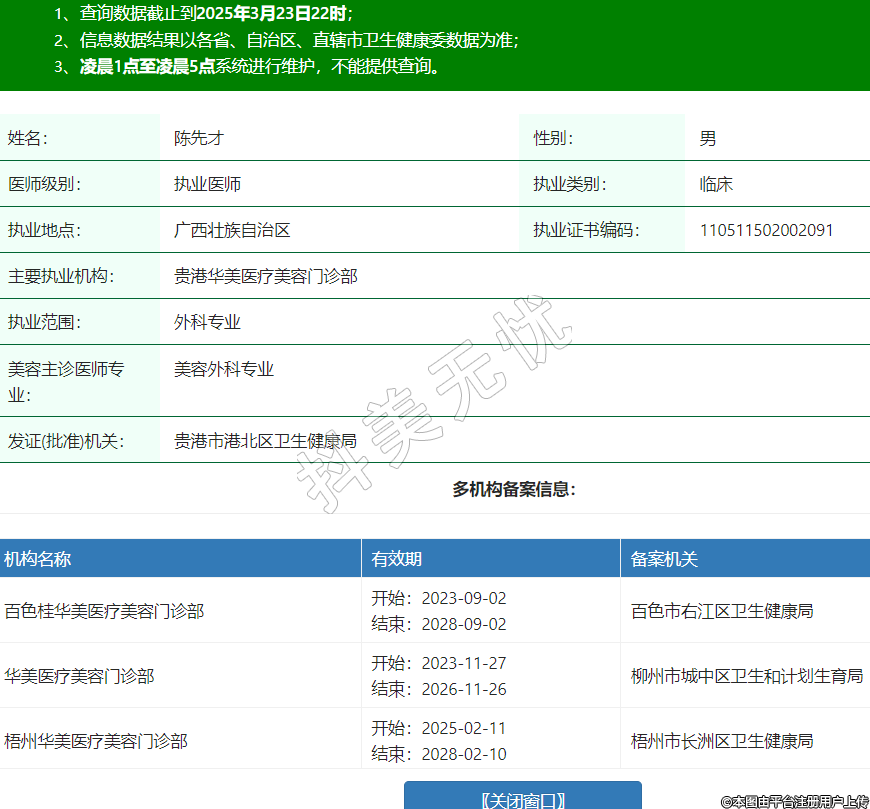Click the 执业医师 level value
Image resolution: width=870 pixels, height=809 pixels.
pyautogui.click(x=207, y=184)
